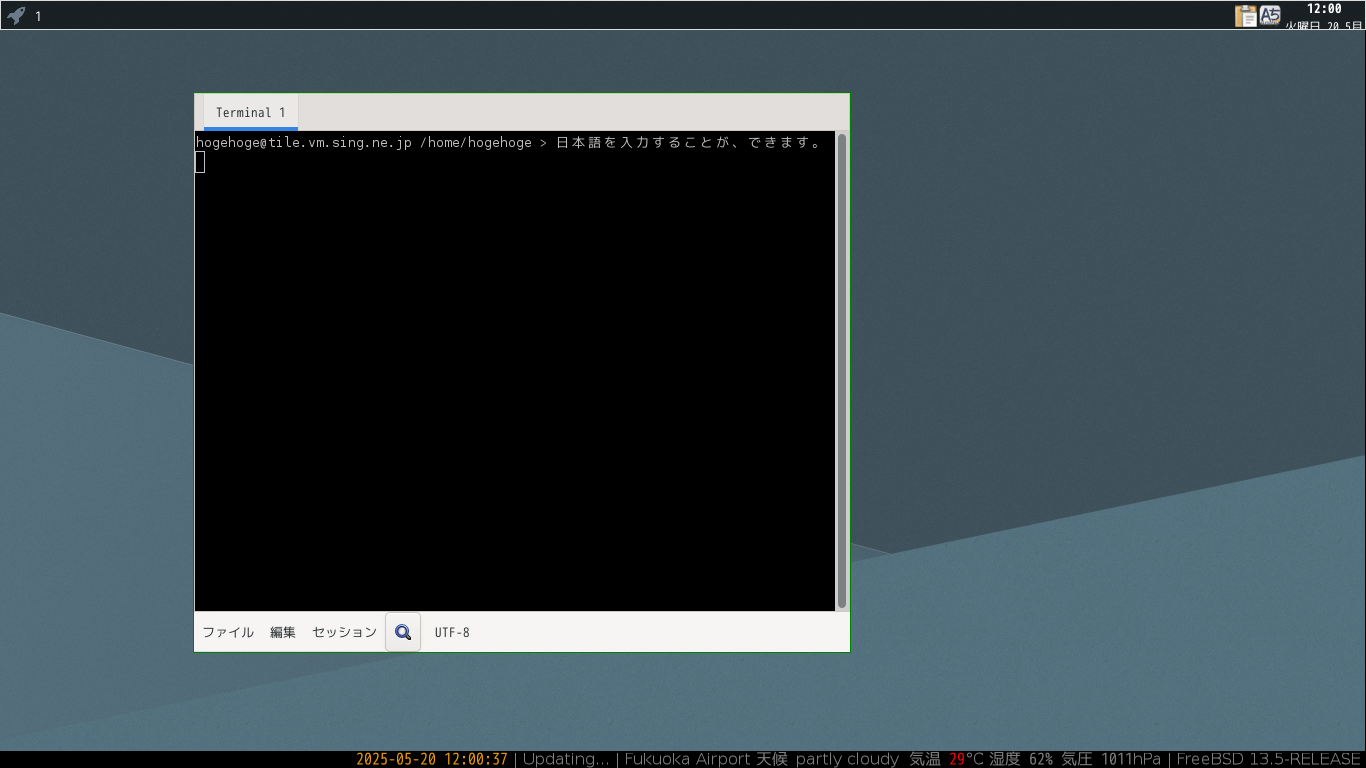Open the セッション menu
This screenshot has width=1366, height=768.
click(344, 632)
